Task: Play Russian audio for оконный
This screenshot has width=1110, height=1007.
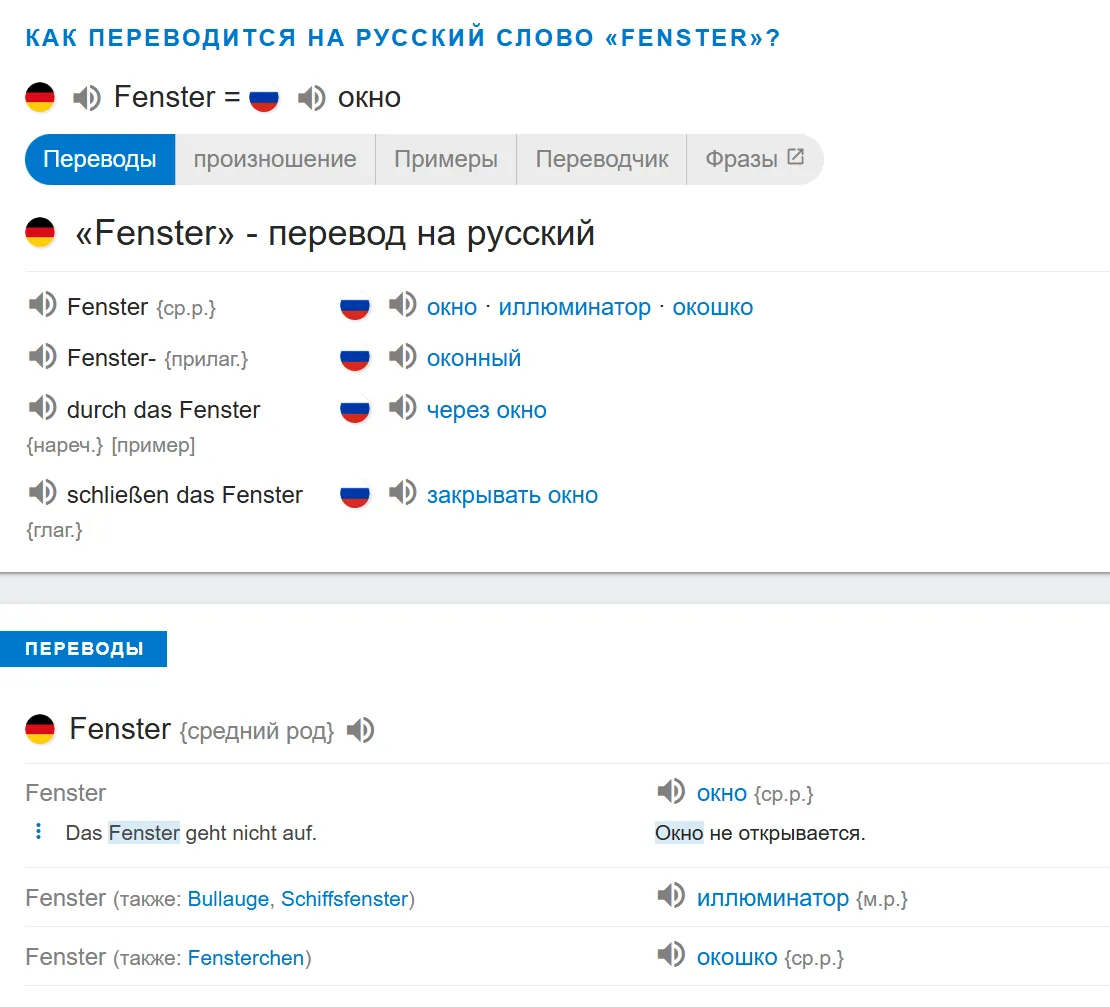Action: pyautogui.click(x=402, y=356)
